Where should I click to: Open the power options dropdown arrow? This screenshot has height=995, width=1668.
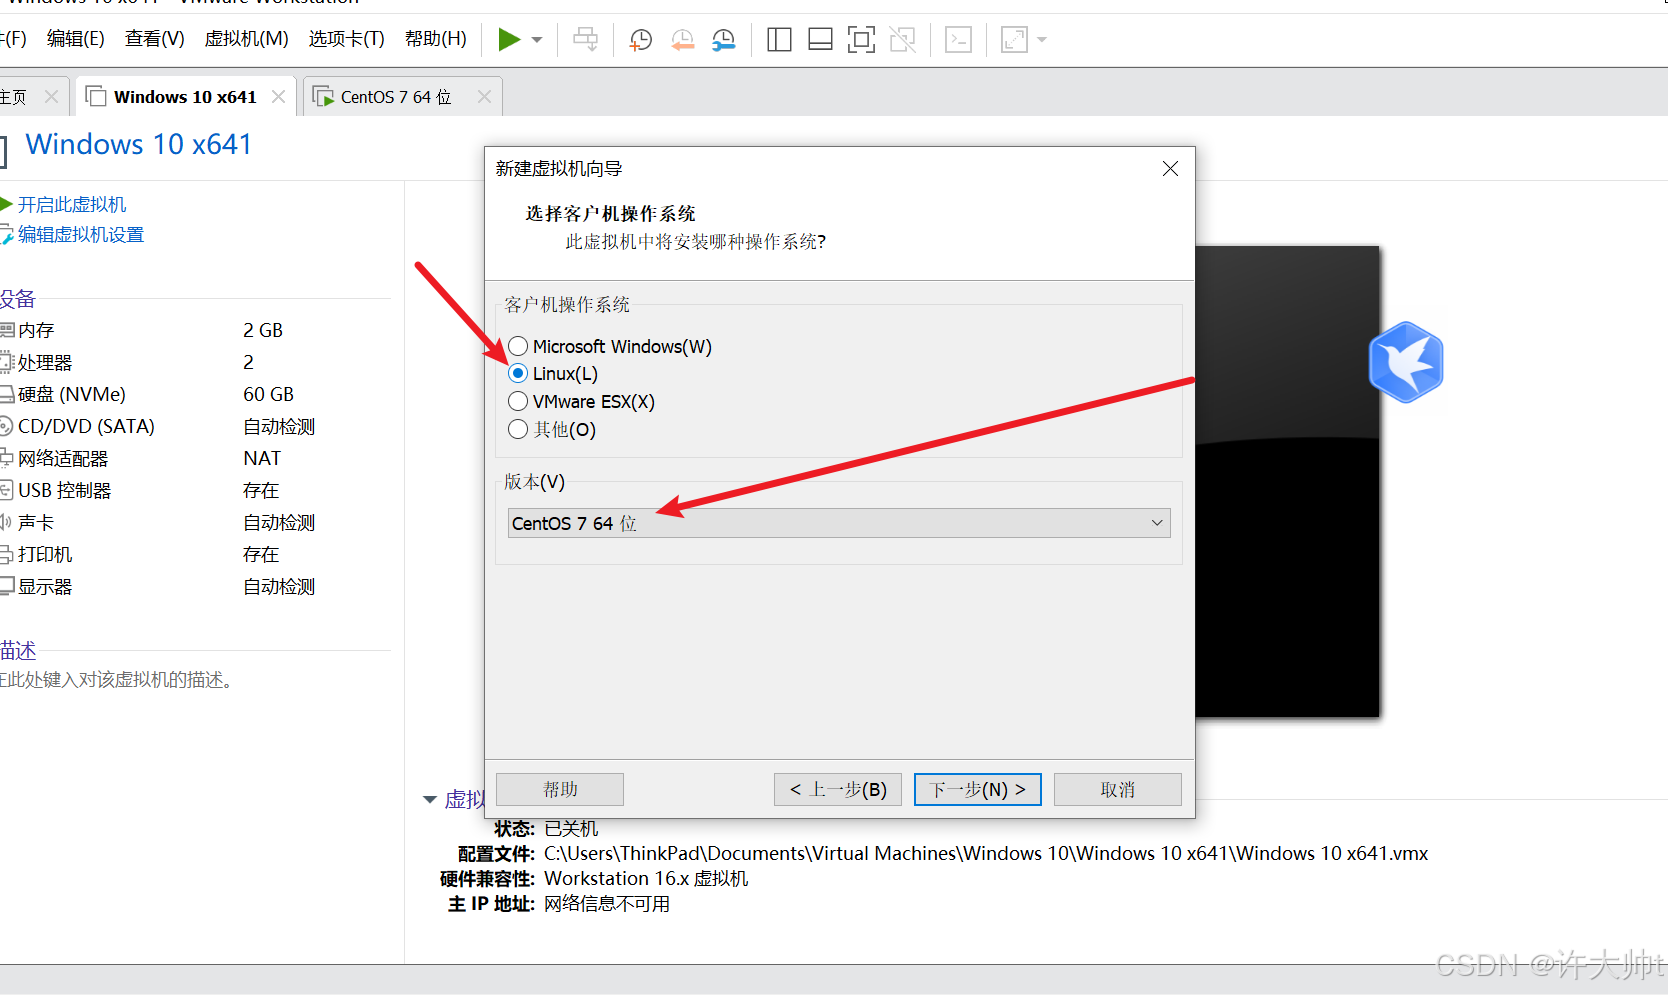pos(537,40)
